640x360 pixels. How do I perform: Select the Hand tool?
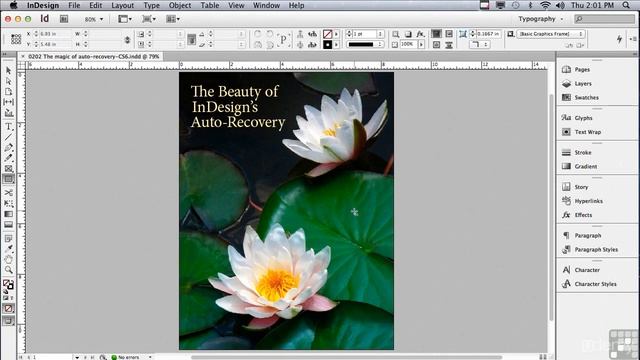pyautogui.click(x=9, y=259)
